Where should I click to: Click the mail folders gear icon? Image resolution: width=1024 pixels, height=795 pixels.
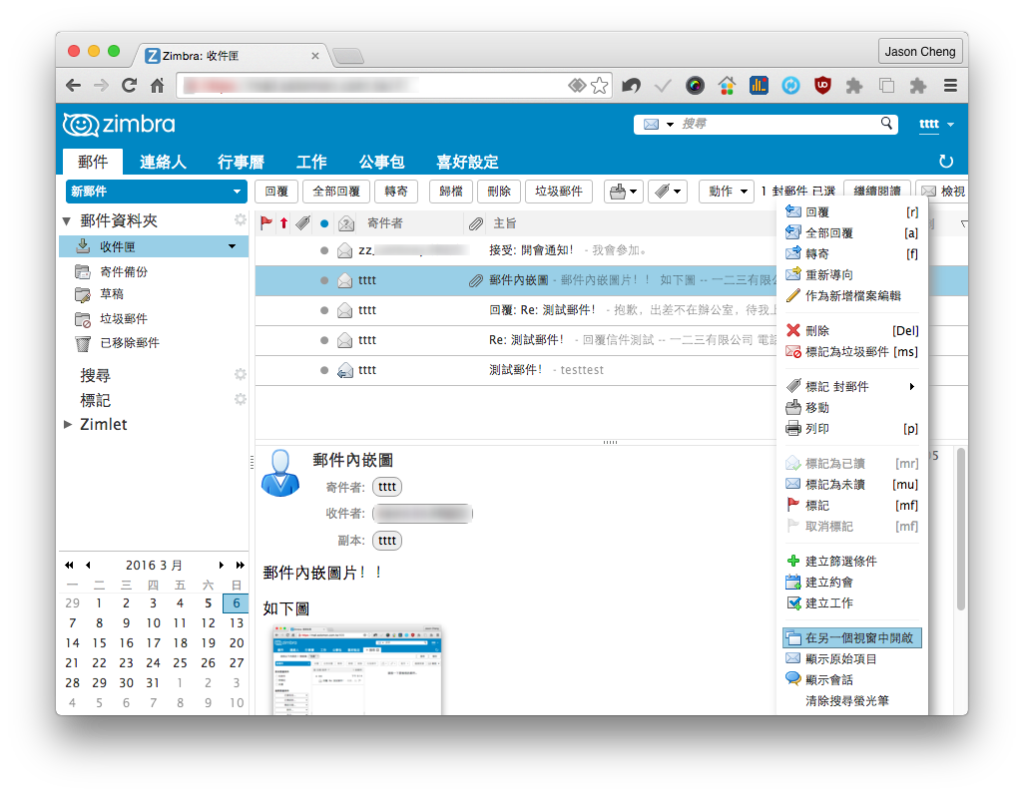[240, 220]
